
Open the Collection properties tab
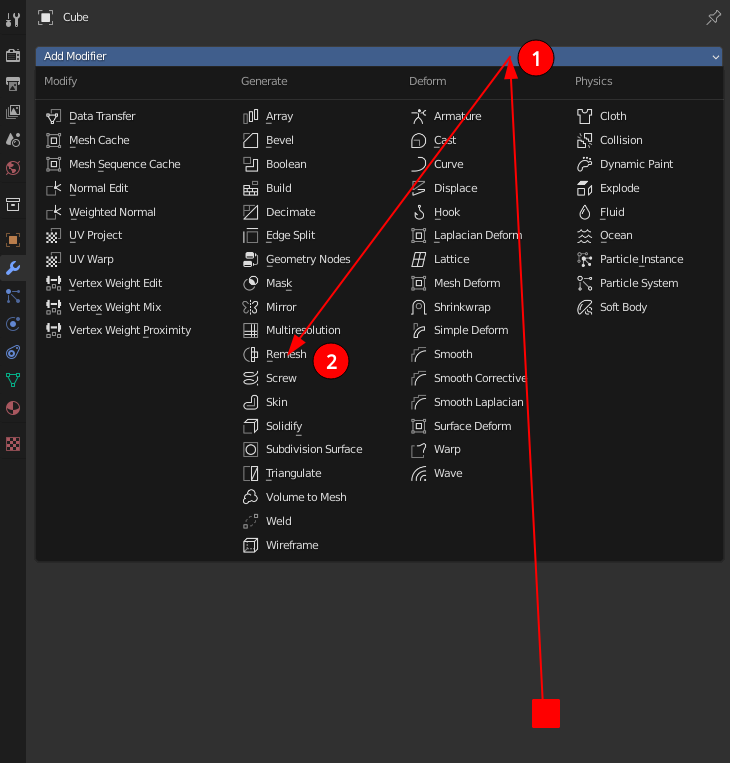pyautogui.click(x=13, y=204)
